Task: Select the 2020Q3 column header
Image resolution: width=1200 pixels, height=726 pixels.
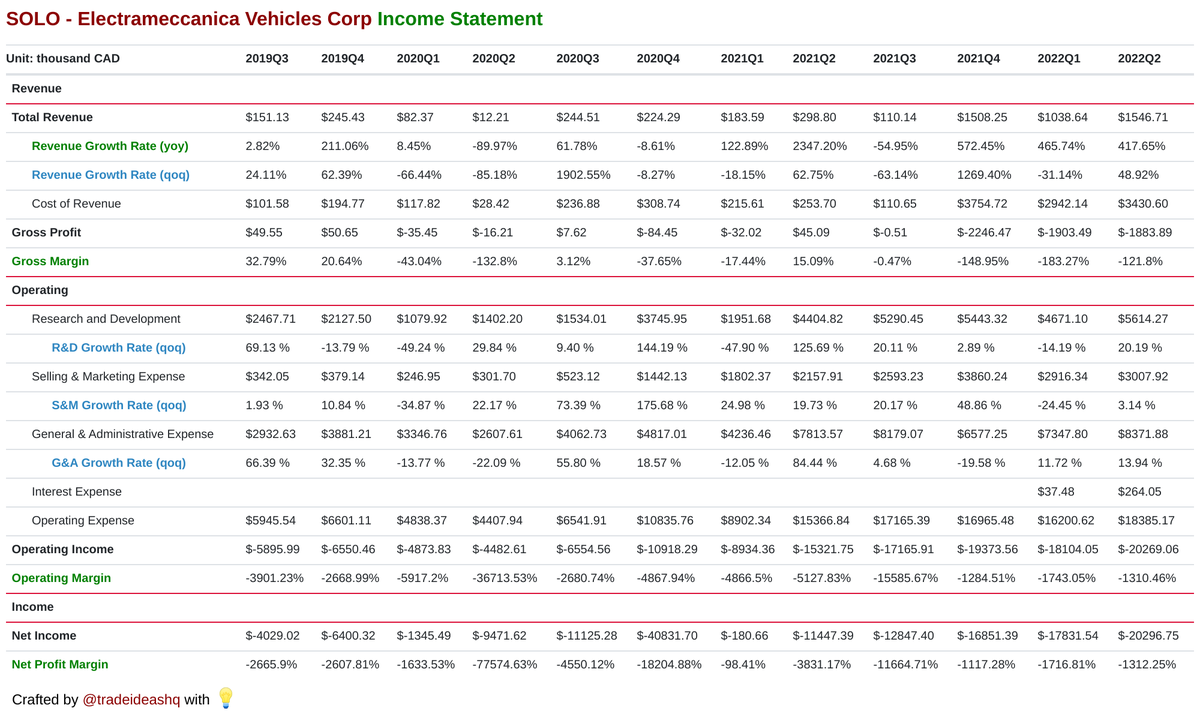Action: click(x=578, y=59)
